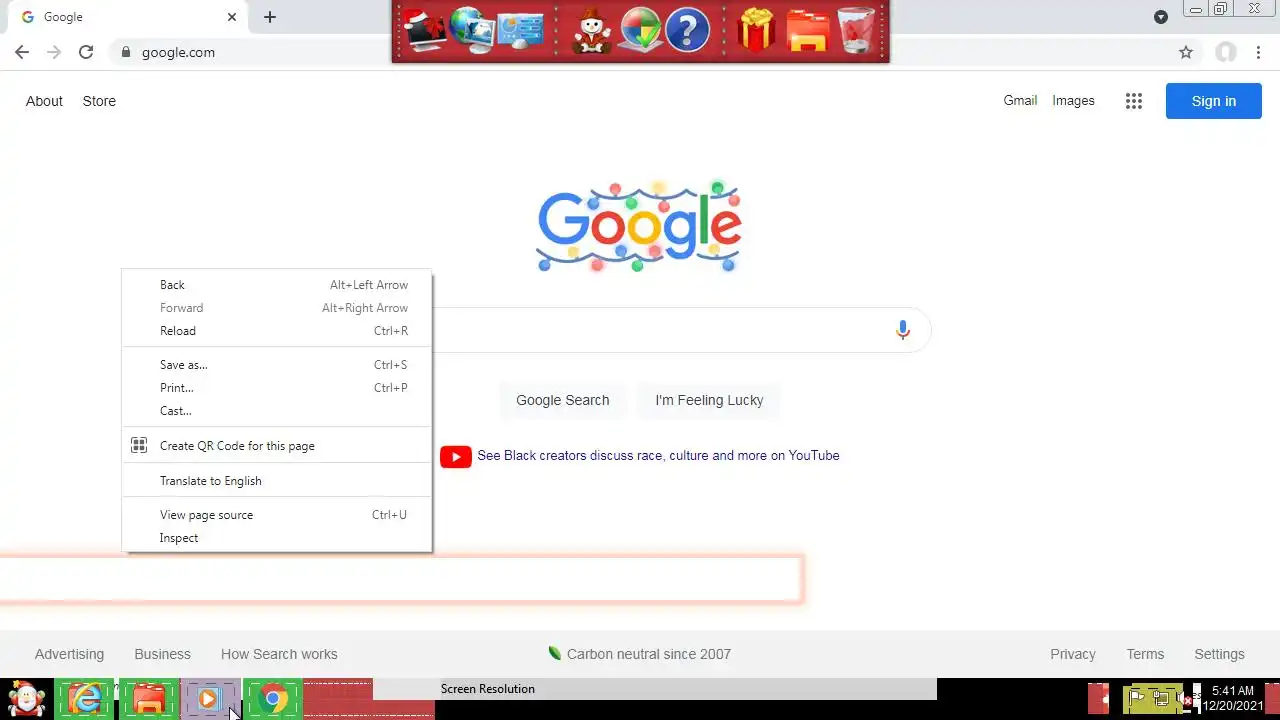Open the Chrome profile avatar icon

[1226, 52]
